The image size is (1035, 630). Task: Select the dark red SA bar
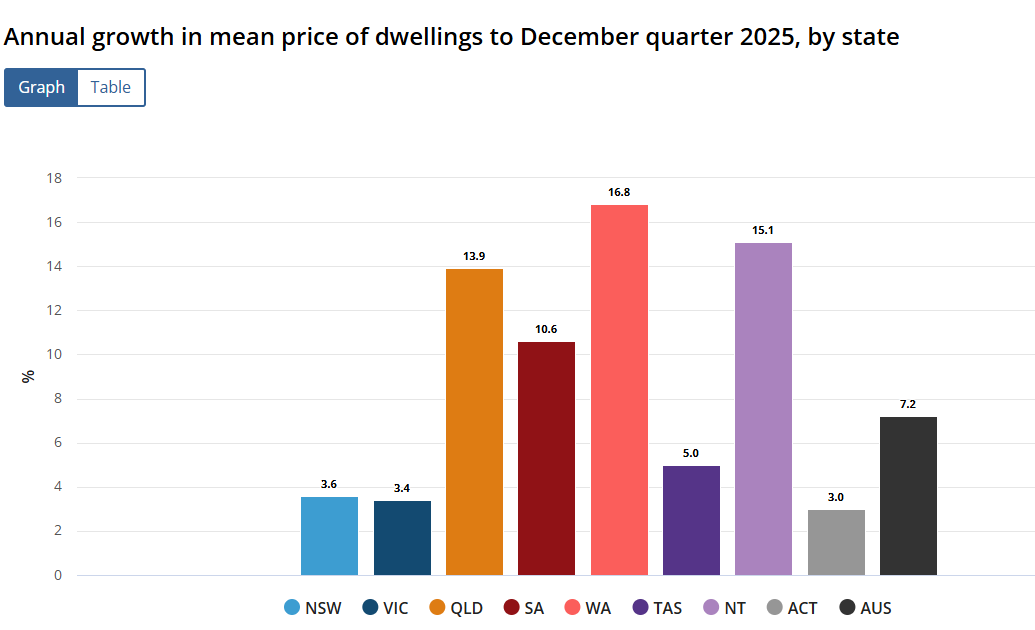click(x=546, y=458)
